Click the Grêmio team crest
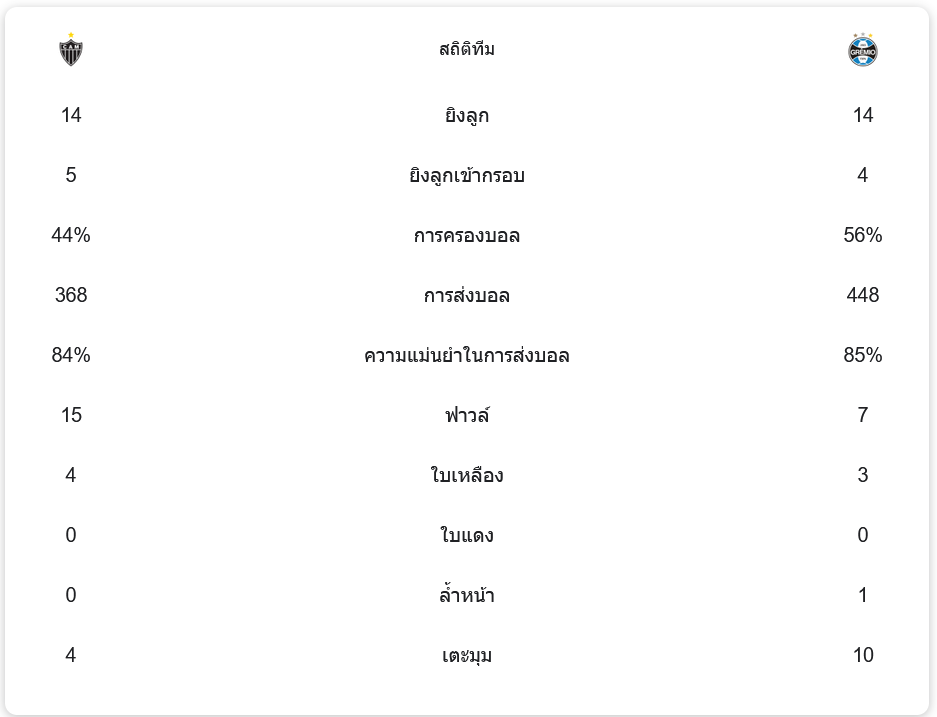This screenshot has width=937, height=717. click(862, 50)
